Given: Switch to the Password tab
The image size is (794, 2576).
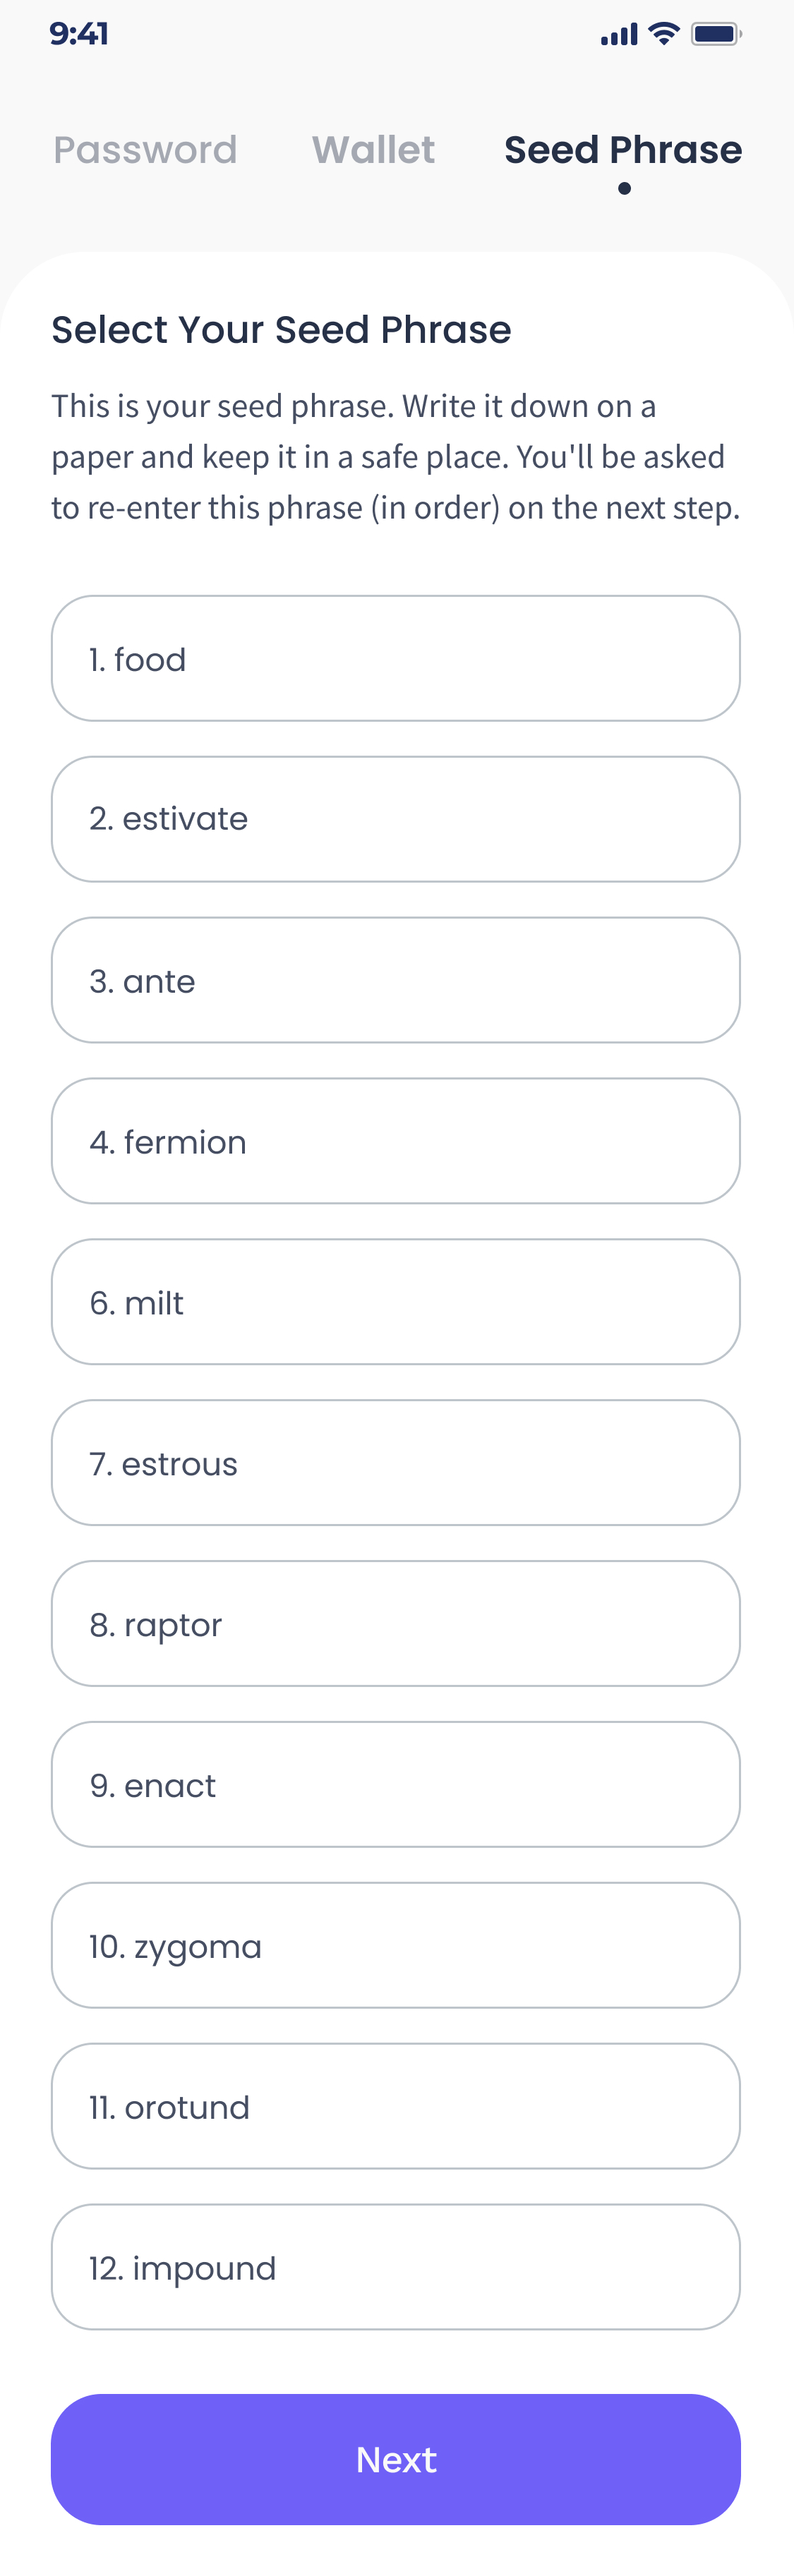Looking at the screenshot, I should click(x=145, y=150).
